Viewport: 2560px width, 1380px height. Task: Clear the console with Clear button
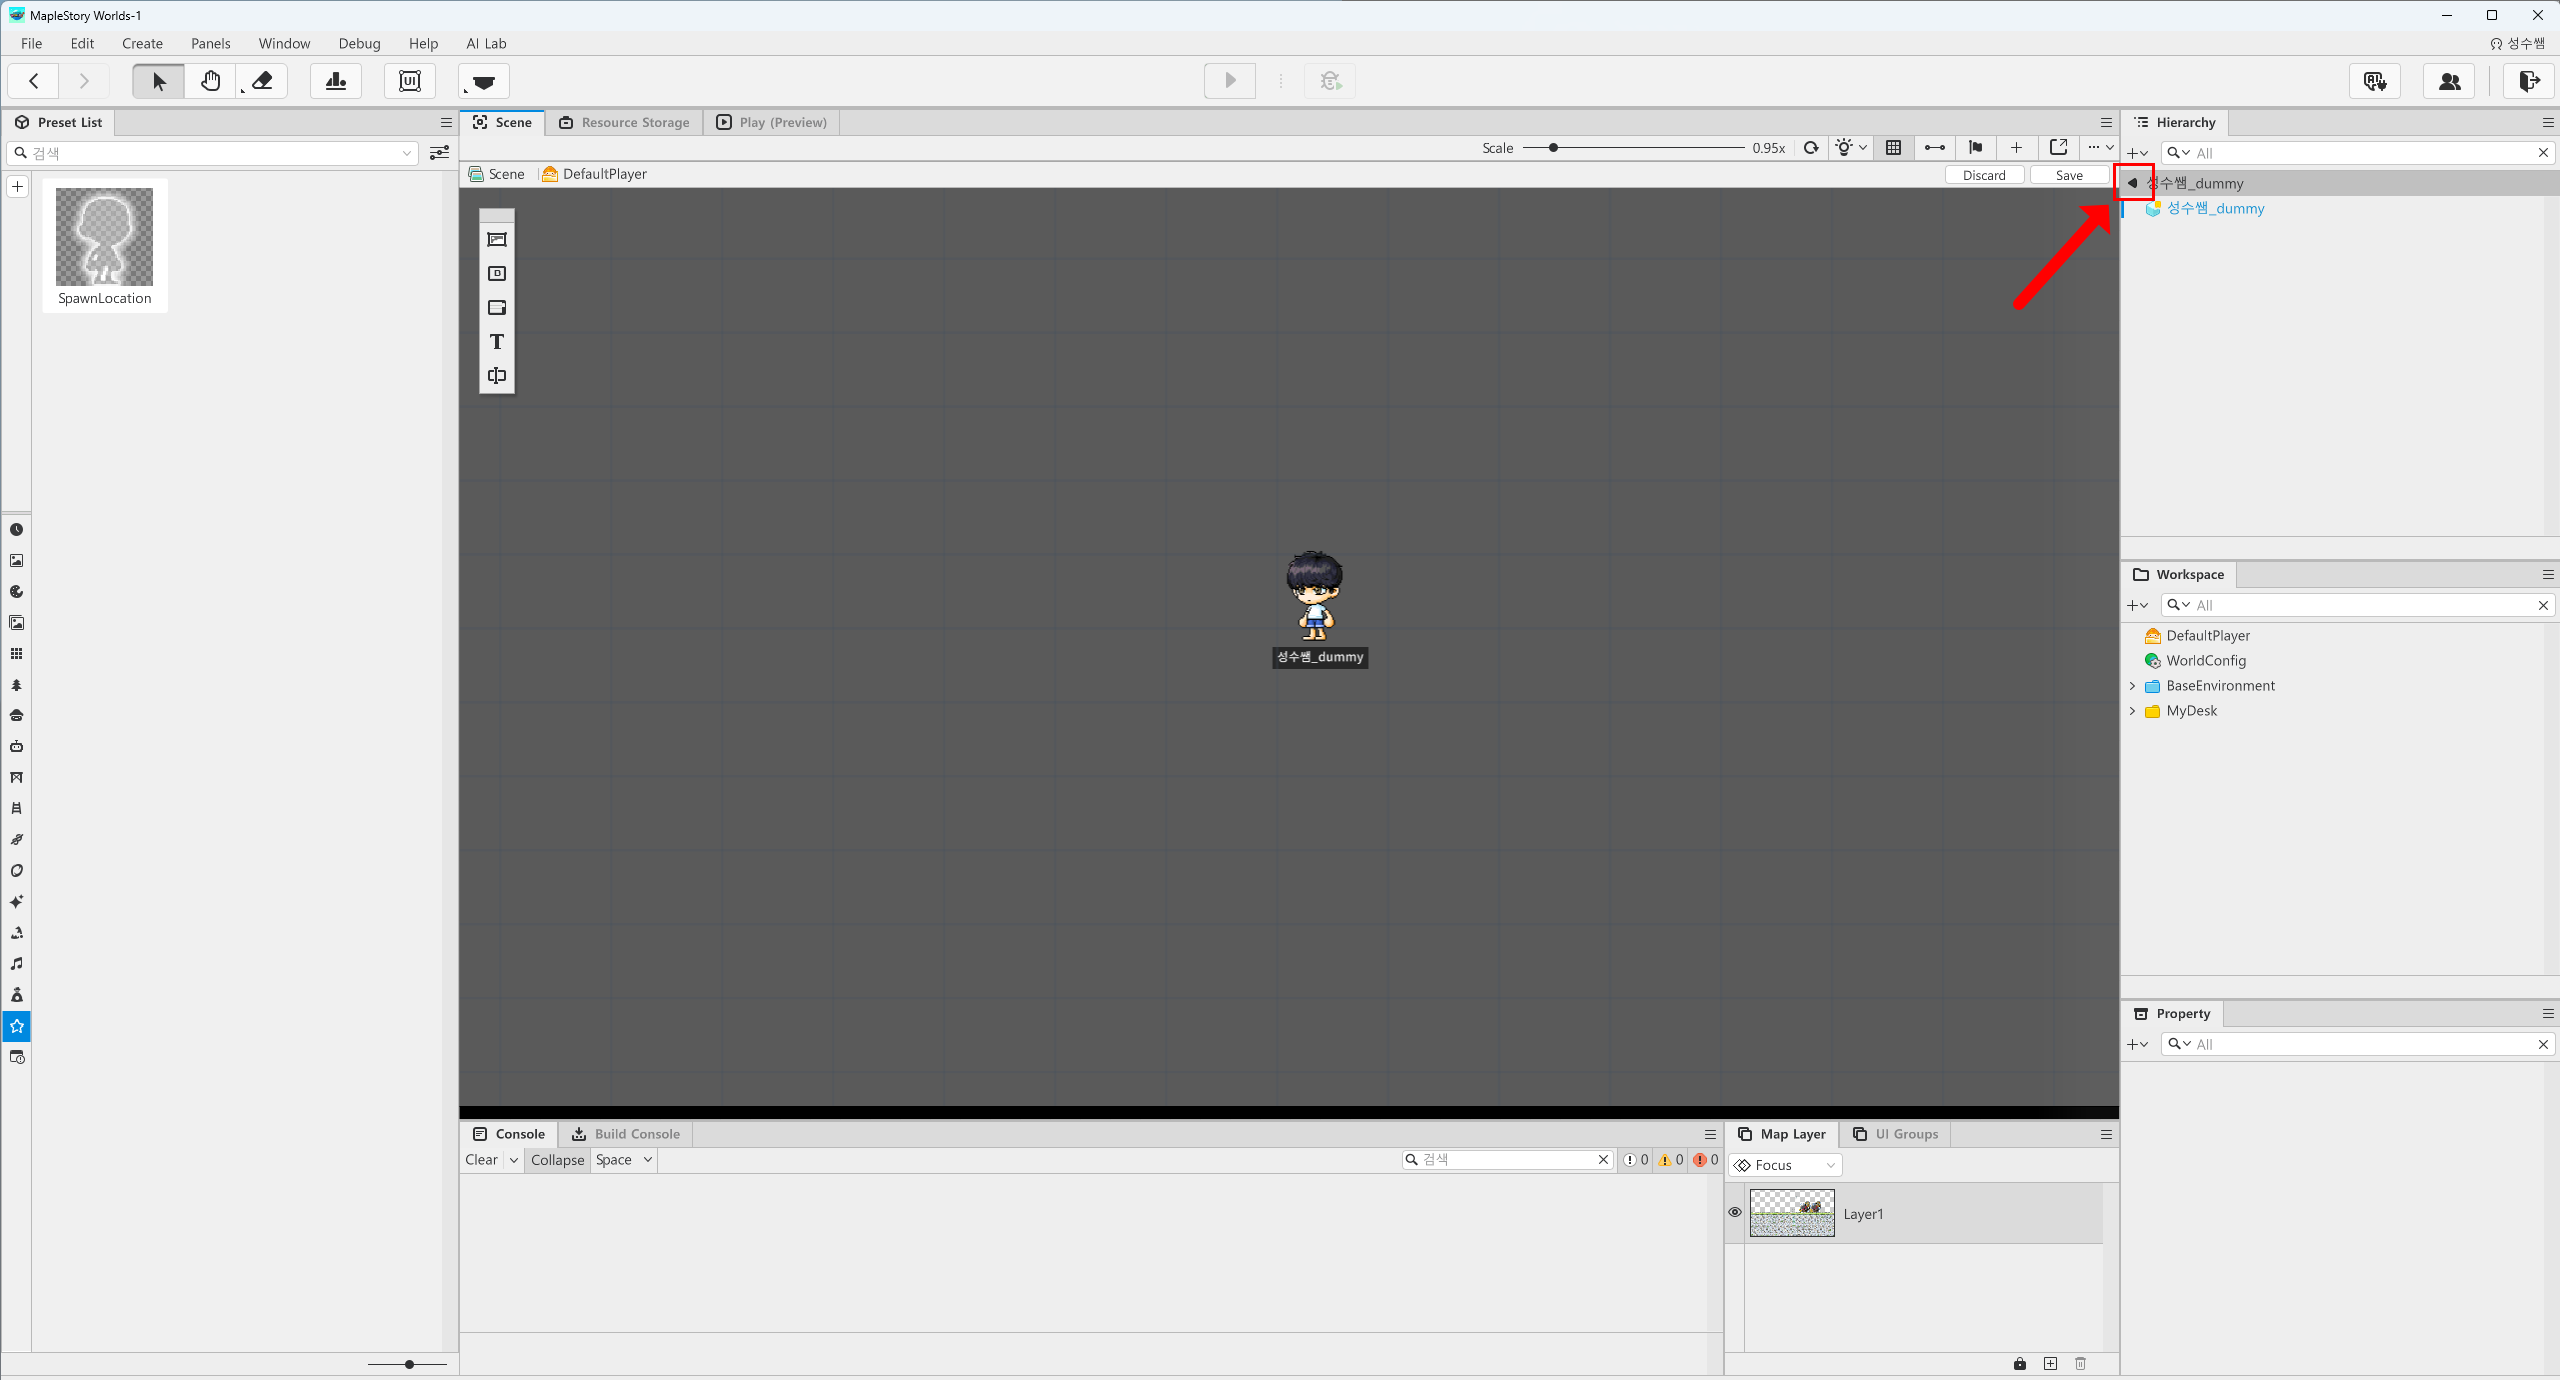coord(481,1160)
